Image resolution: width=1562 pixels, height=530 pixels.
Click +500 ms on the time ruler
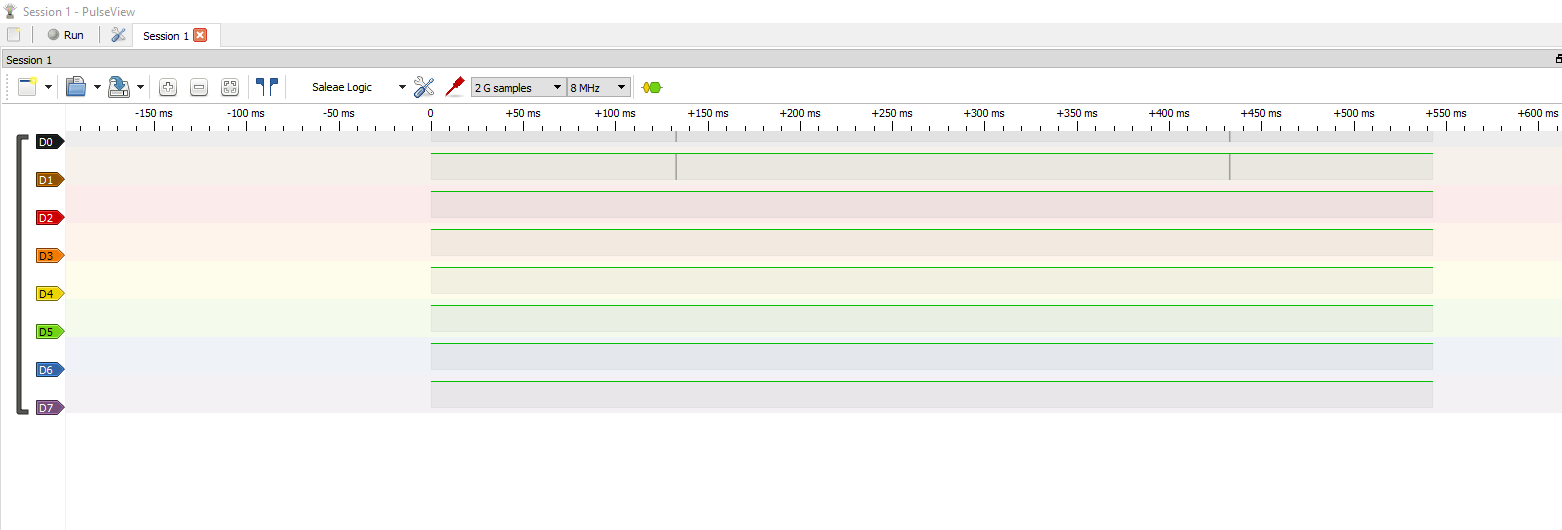[1354, 113]
